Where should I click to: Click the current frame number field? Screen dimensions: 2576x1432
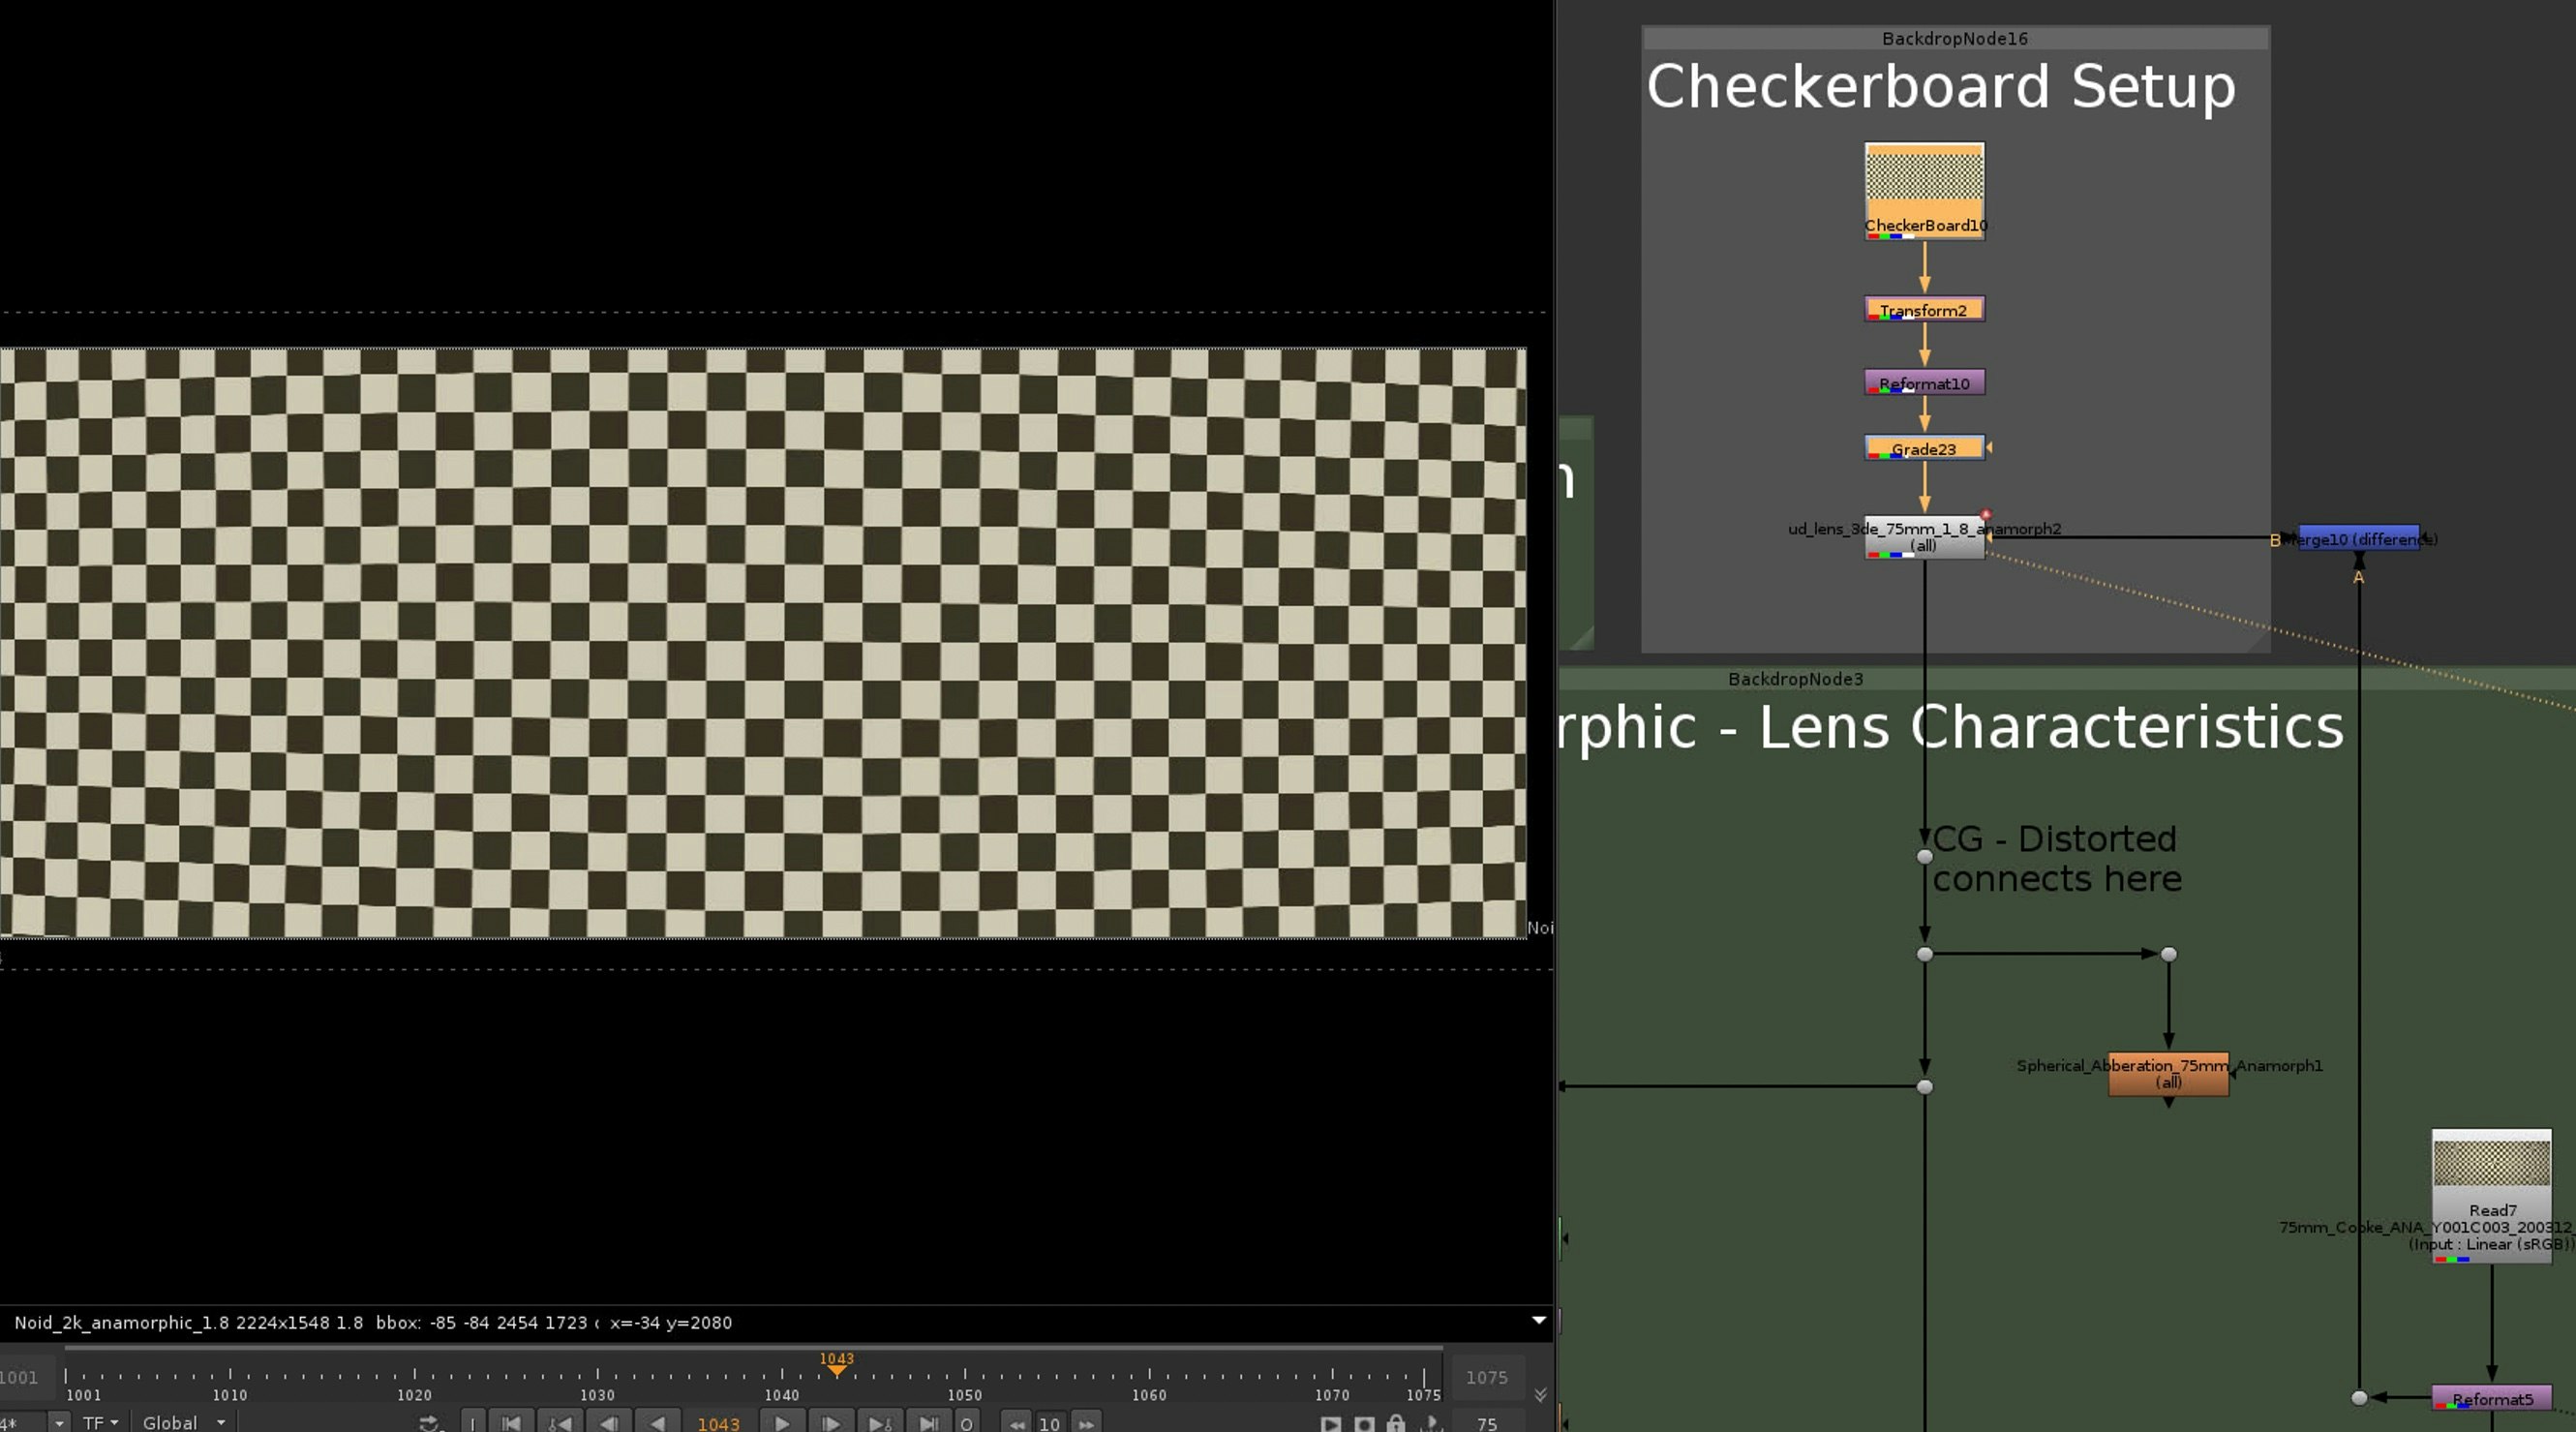coord(718,1423)
